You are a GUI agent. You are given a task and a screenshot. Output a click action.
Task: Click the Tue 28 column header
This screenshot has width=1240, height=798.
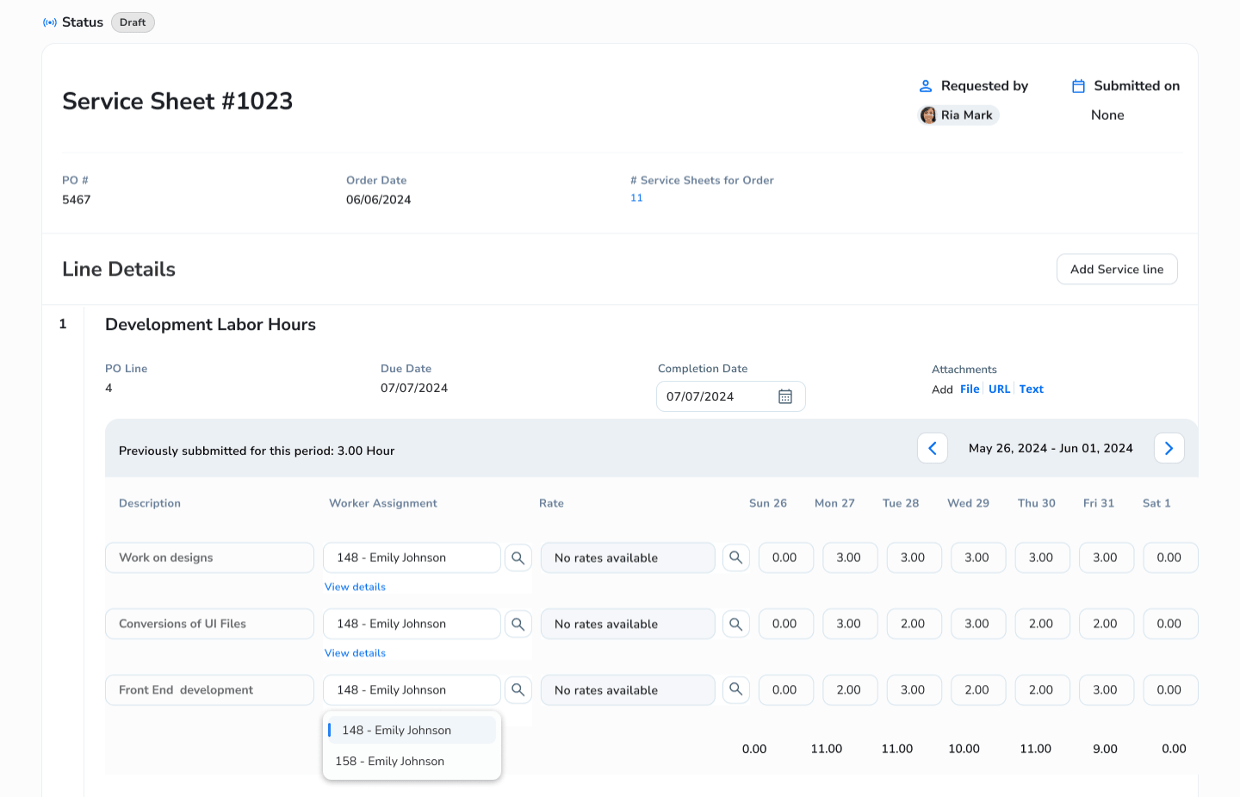pyautogui.click(x=900, y=504)
